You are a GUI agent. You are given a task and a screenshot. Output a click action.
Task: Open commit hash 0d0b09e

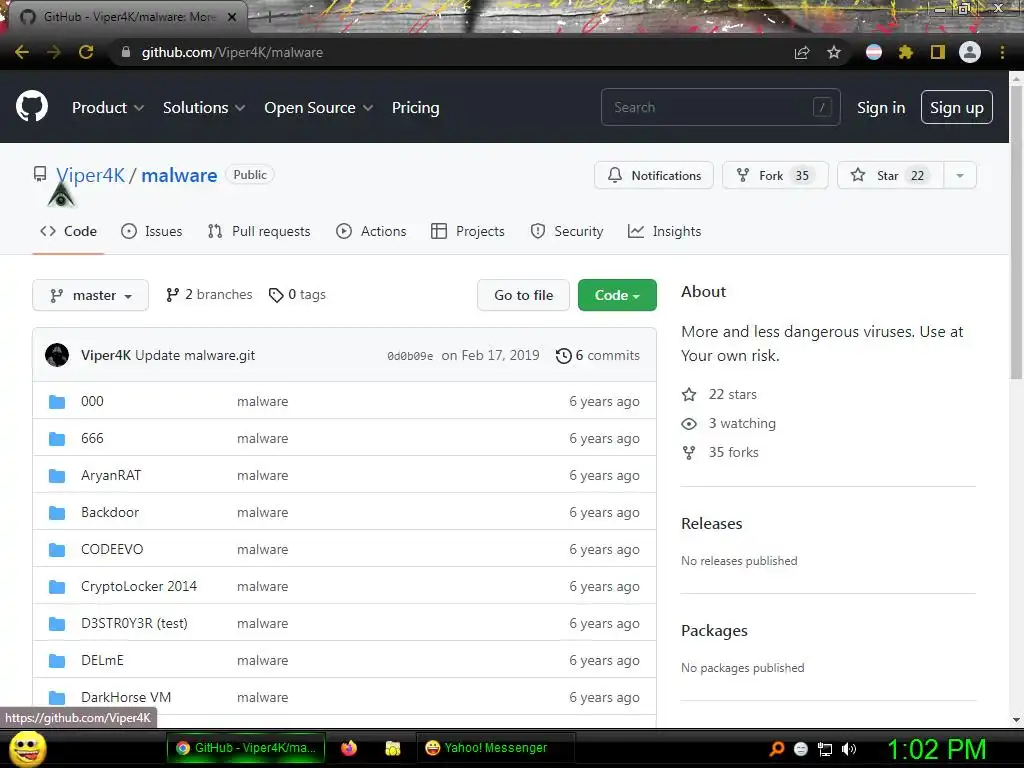(410, 356)
